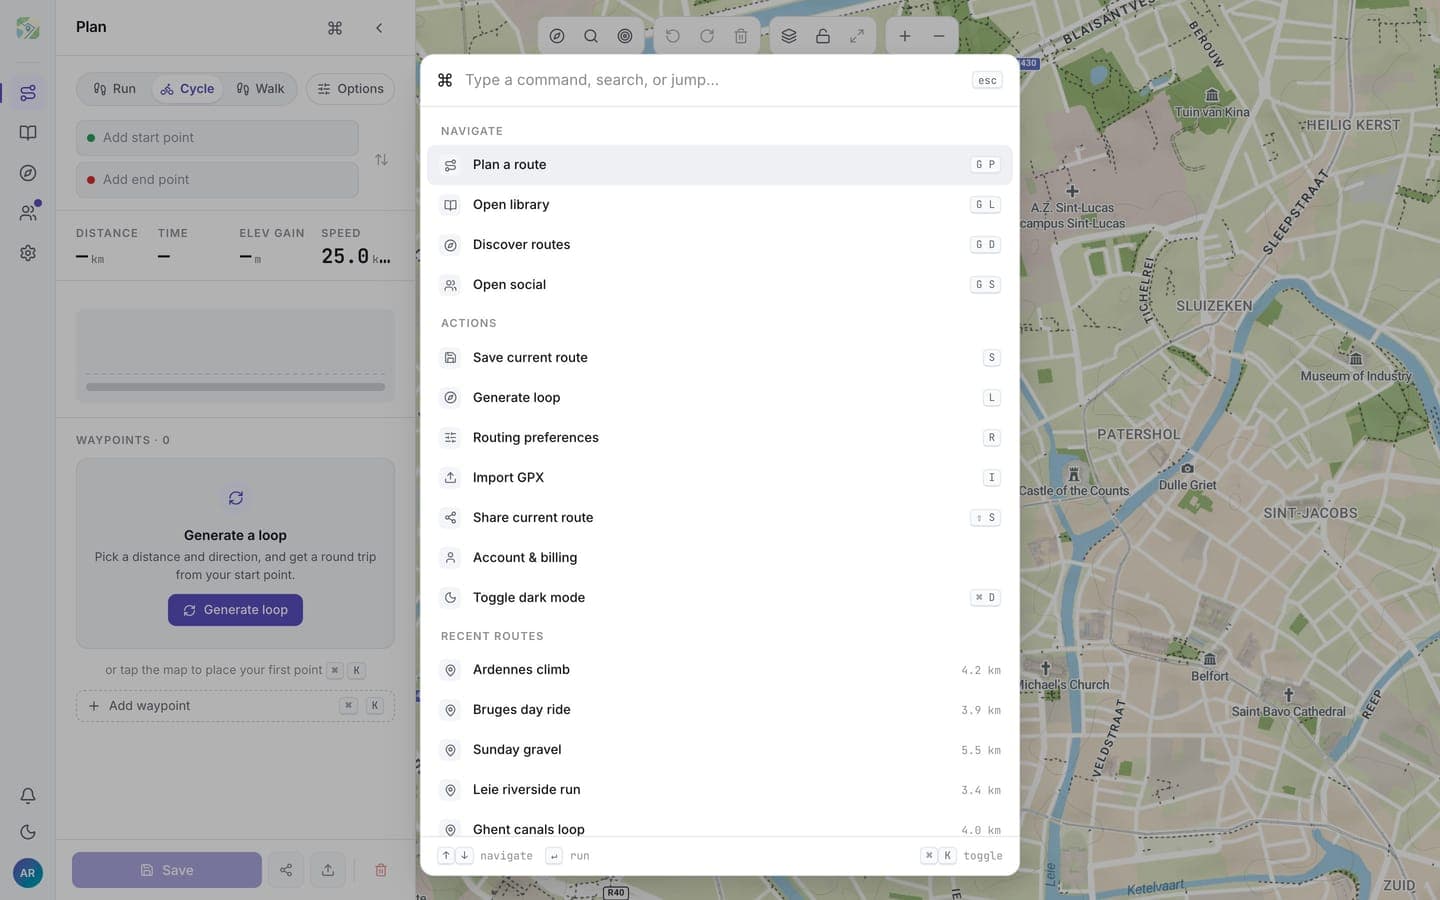This screenshot has width=1440, height=900.
Task: Select the Run activity mode
Action: point(114,89)
